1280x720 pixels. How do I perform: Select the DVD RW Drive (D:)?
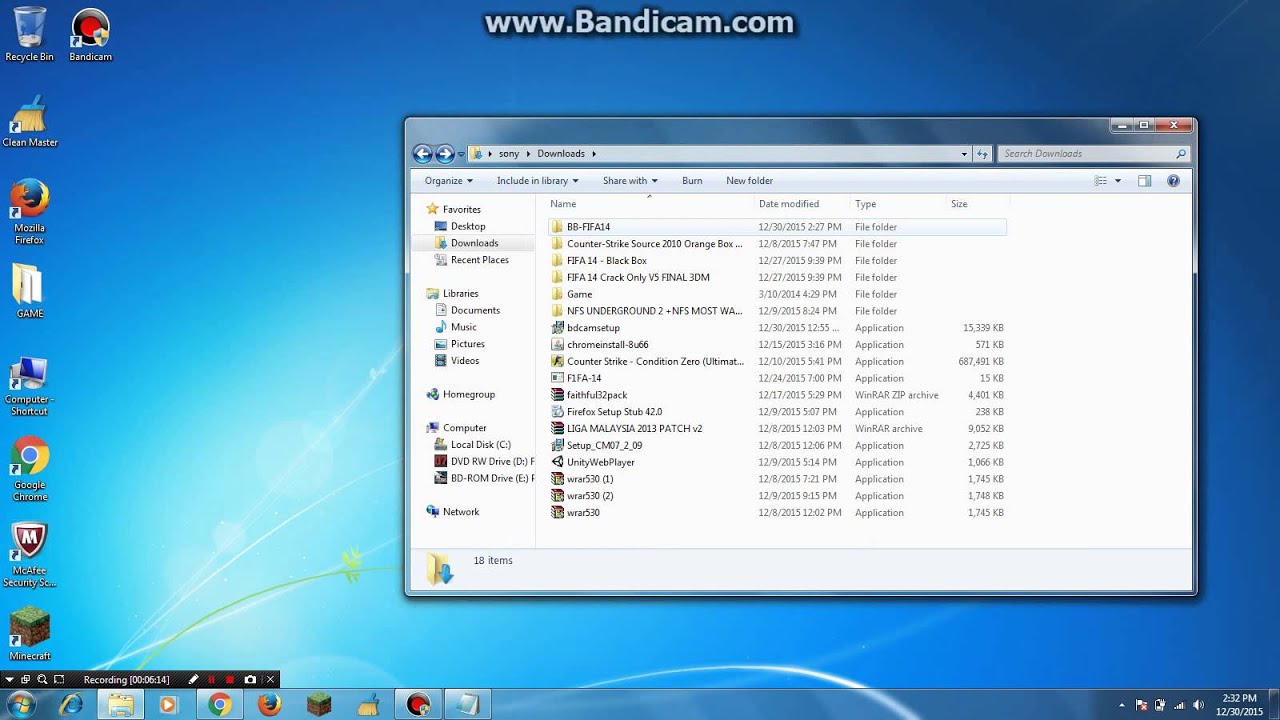(484, 462)
